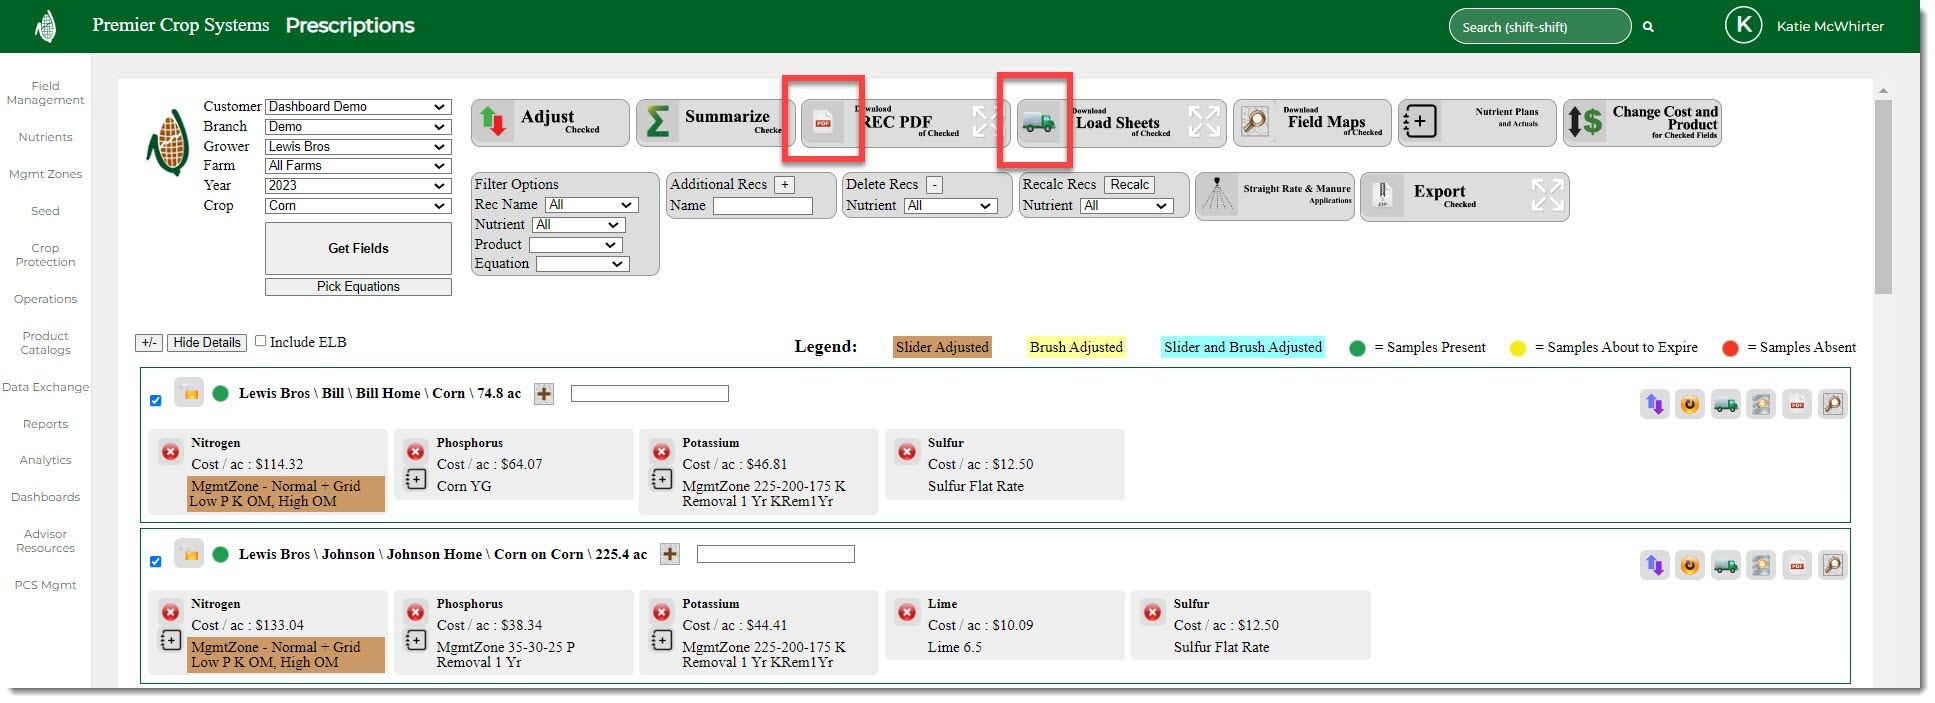Open the Customer dropdown
1935x703 pixels.
(358, 107)
